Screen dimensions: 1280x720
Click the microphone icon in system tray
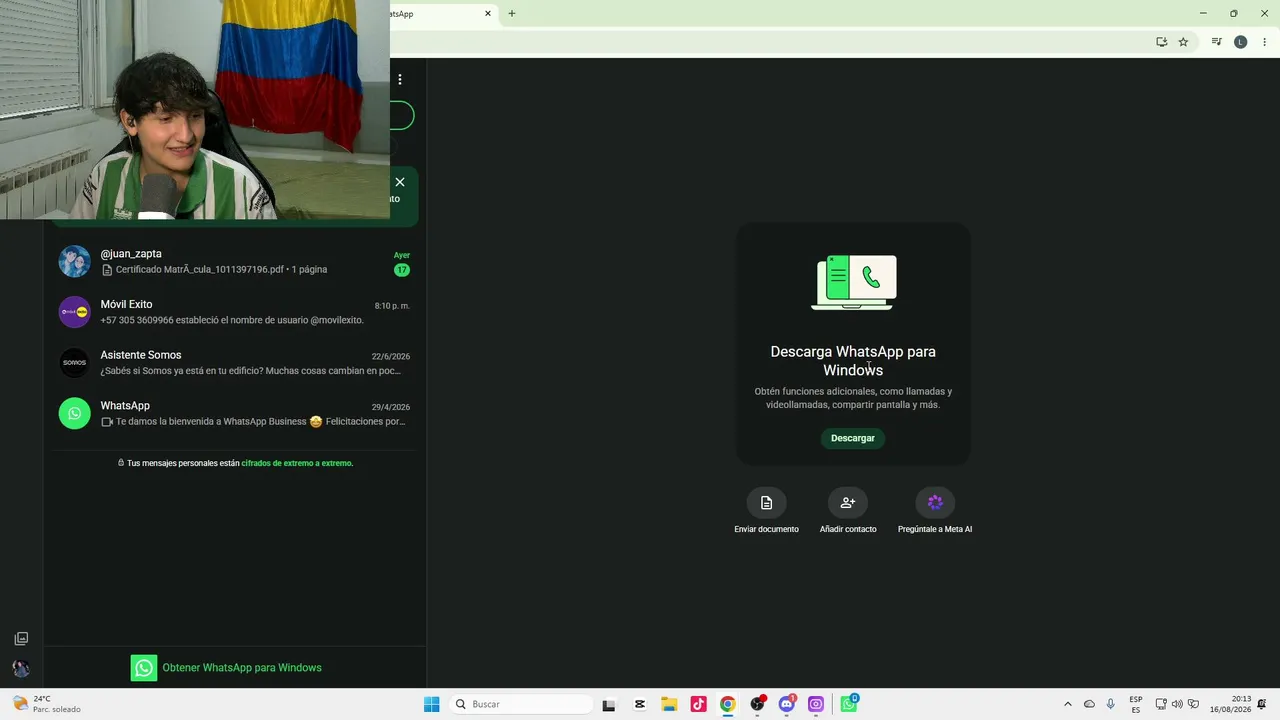click(1111, 704)
